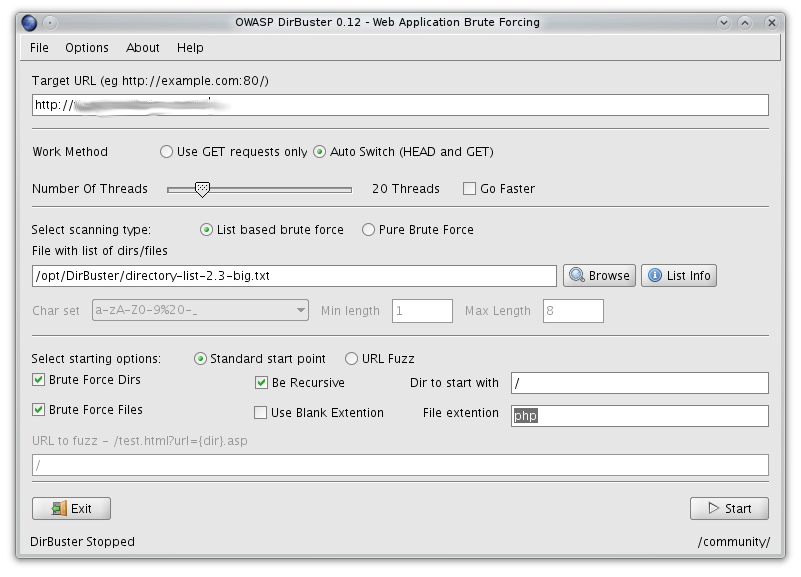Click the File extention text field
Screen dimensions: 801x577
[x=639, y=415]
